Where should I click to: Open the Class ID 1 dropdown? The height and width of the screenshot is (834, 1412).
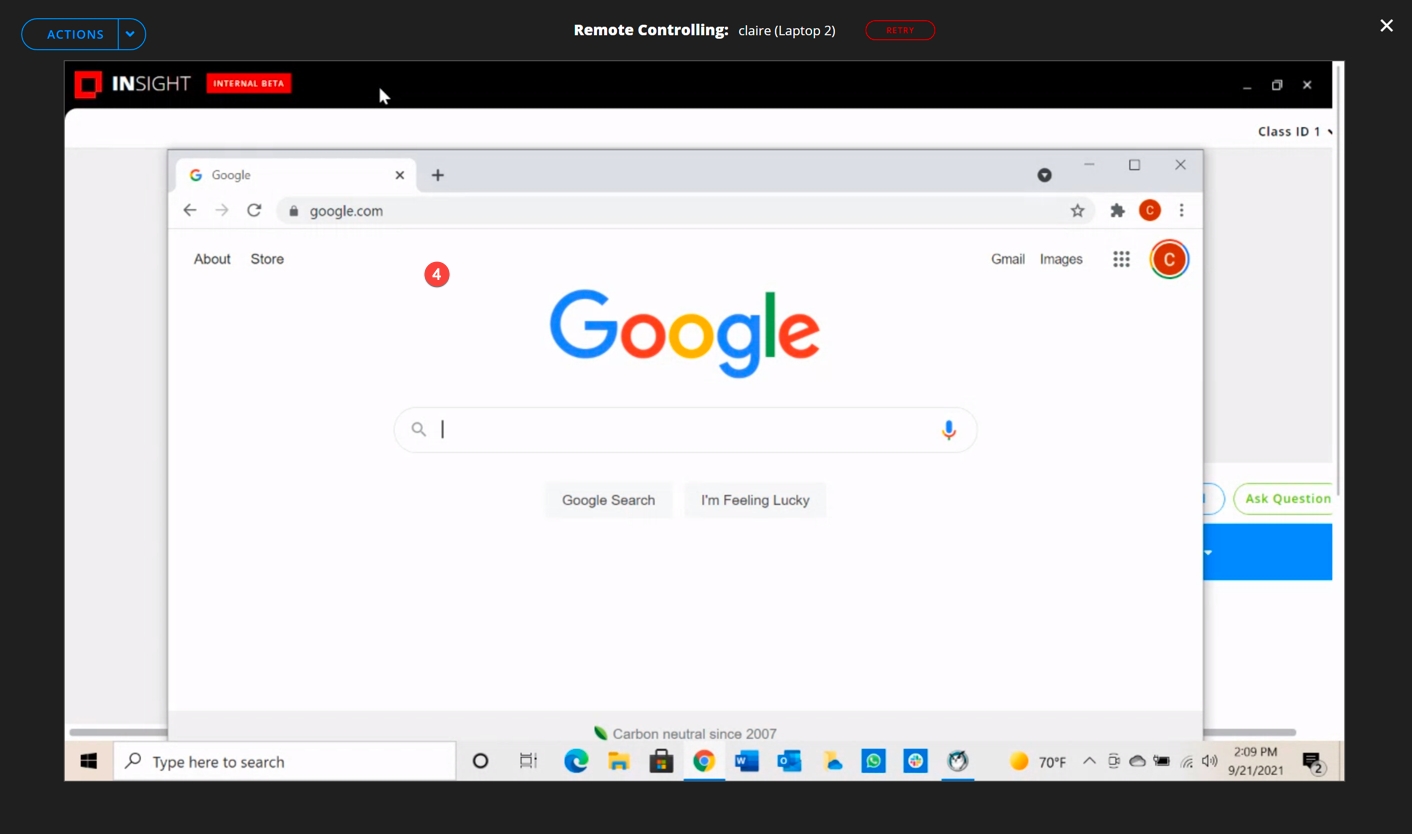(1294, 132)
